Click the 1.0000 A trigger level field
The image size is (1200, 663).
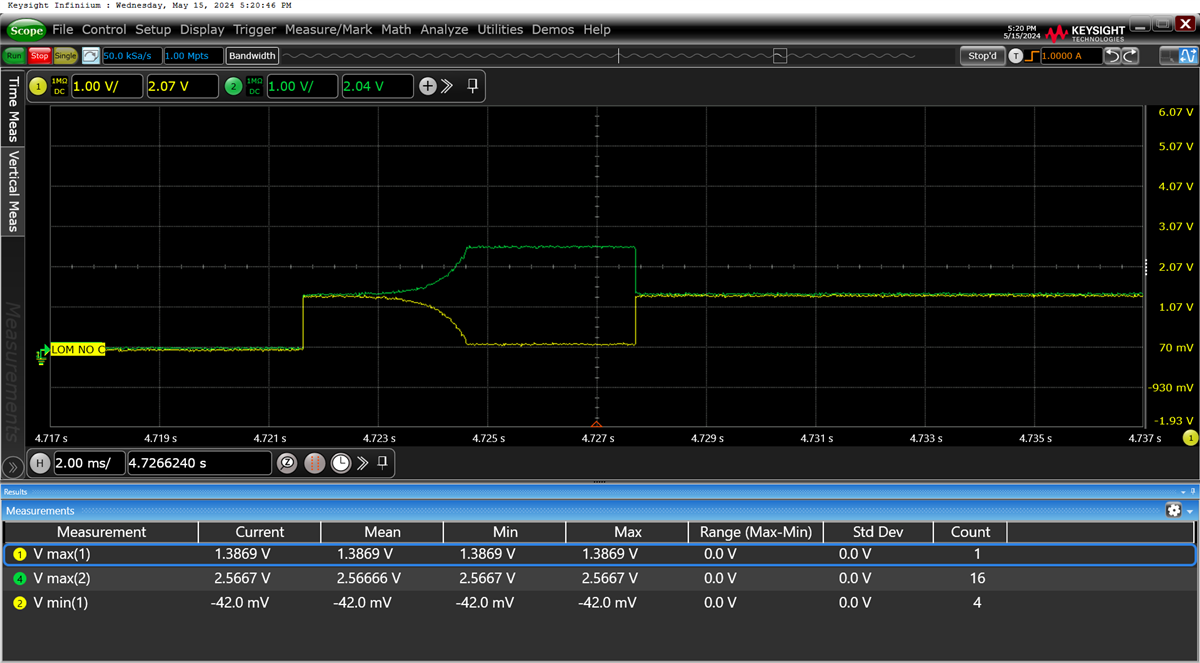tap(1071, 56)
